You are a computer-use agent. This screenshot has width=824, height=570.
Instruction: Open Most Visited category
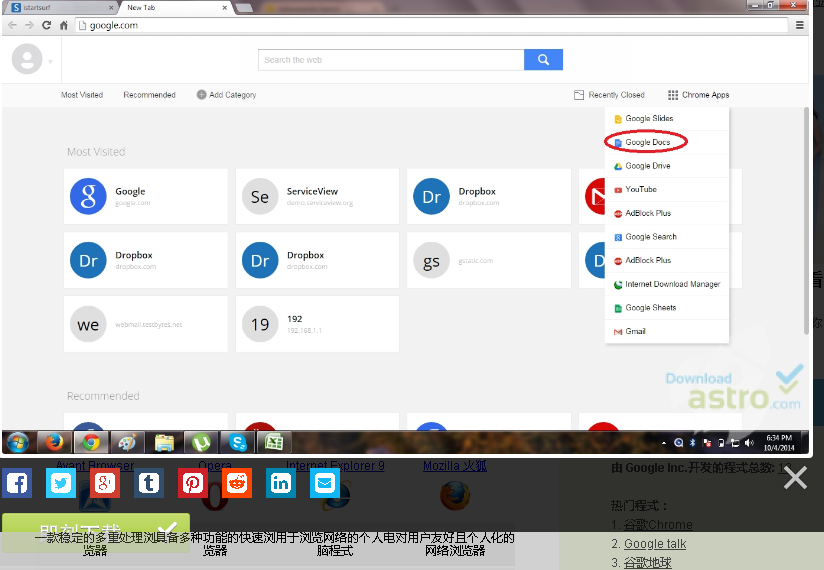(x=82, y=95)
